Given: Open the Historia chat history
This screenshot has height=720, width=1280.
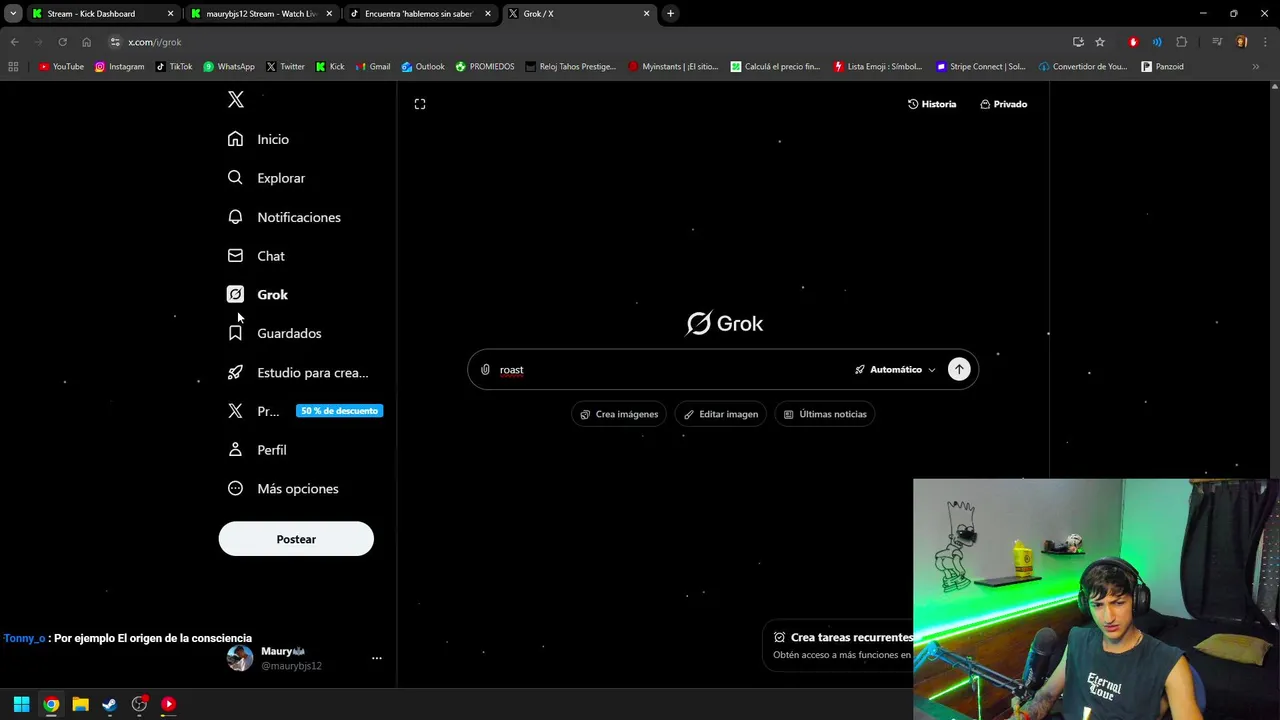Looking at the screenshot, I should tap(932, 104).
